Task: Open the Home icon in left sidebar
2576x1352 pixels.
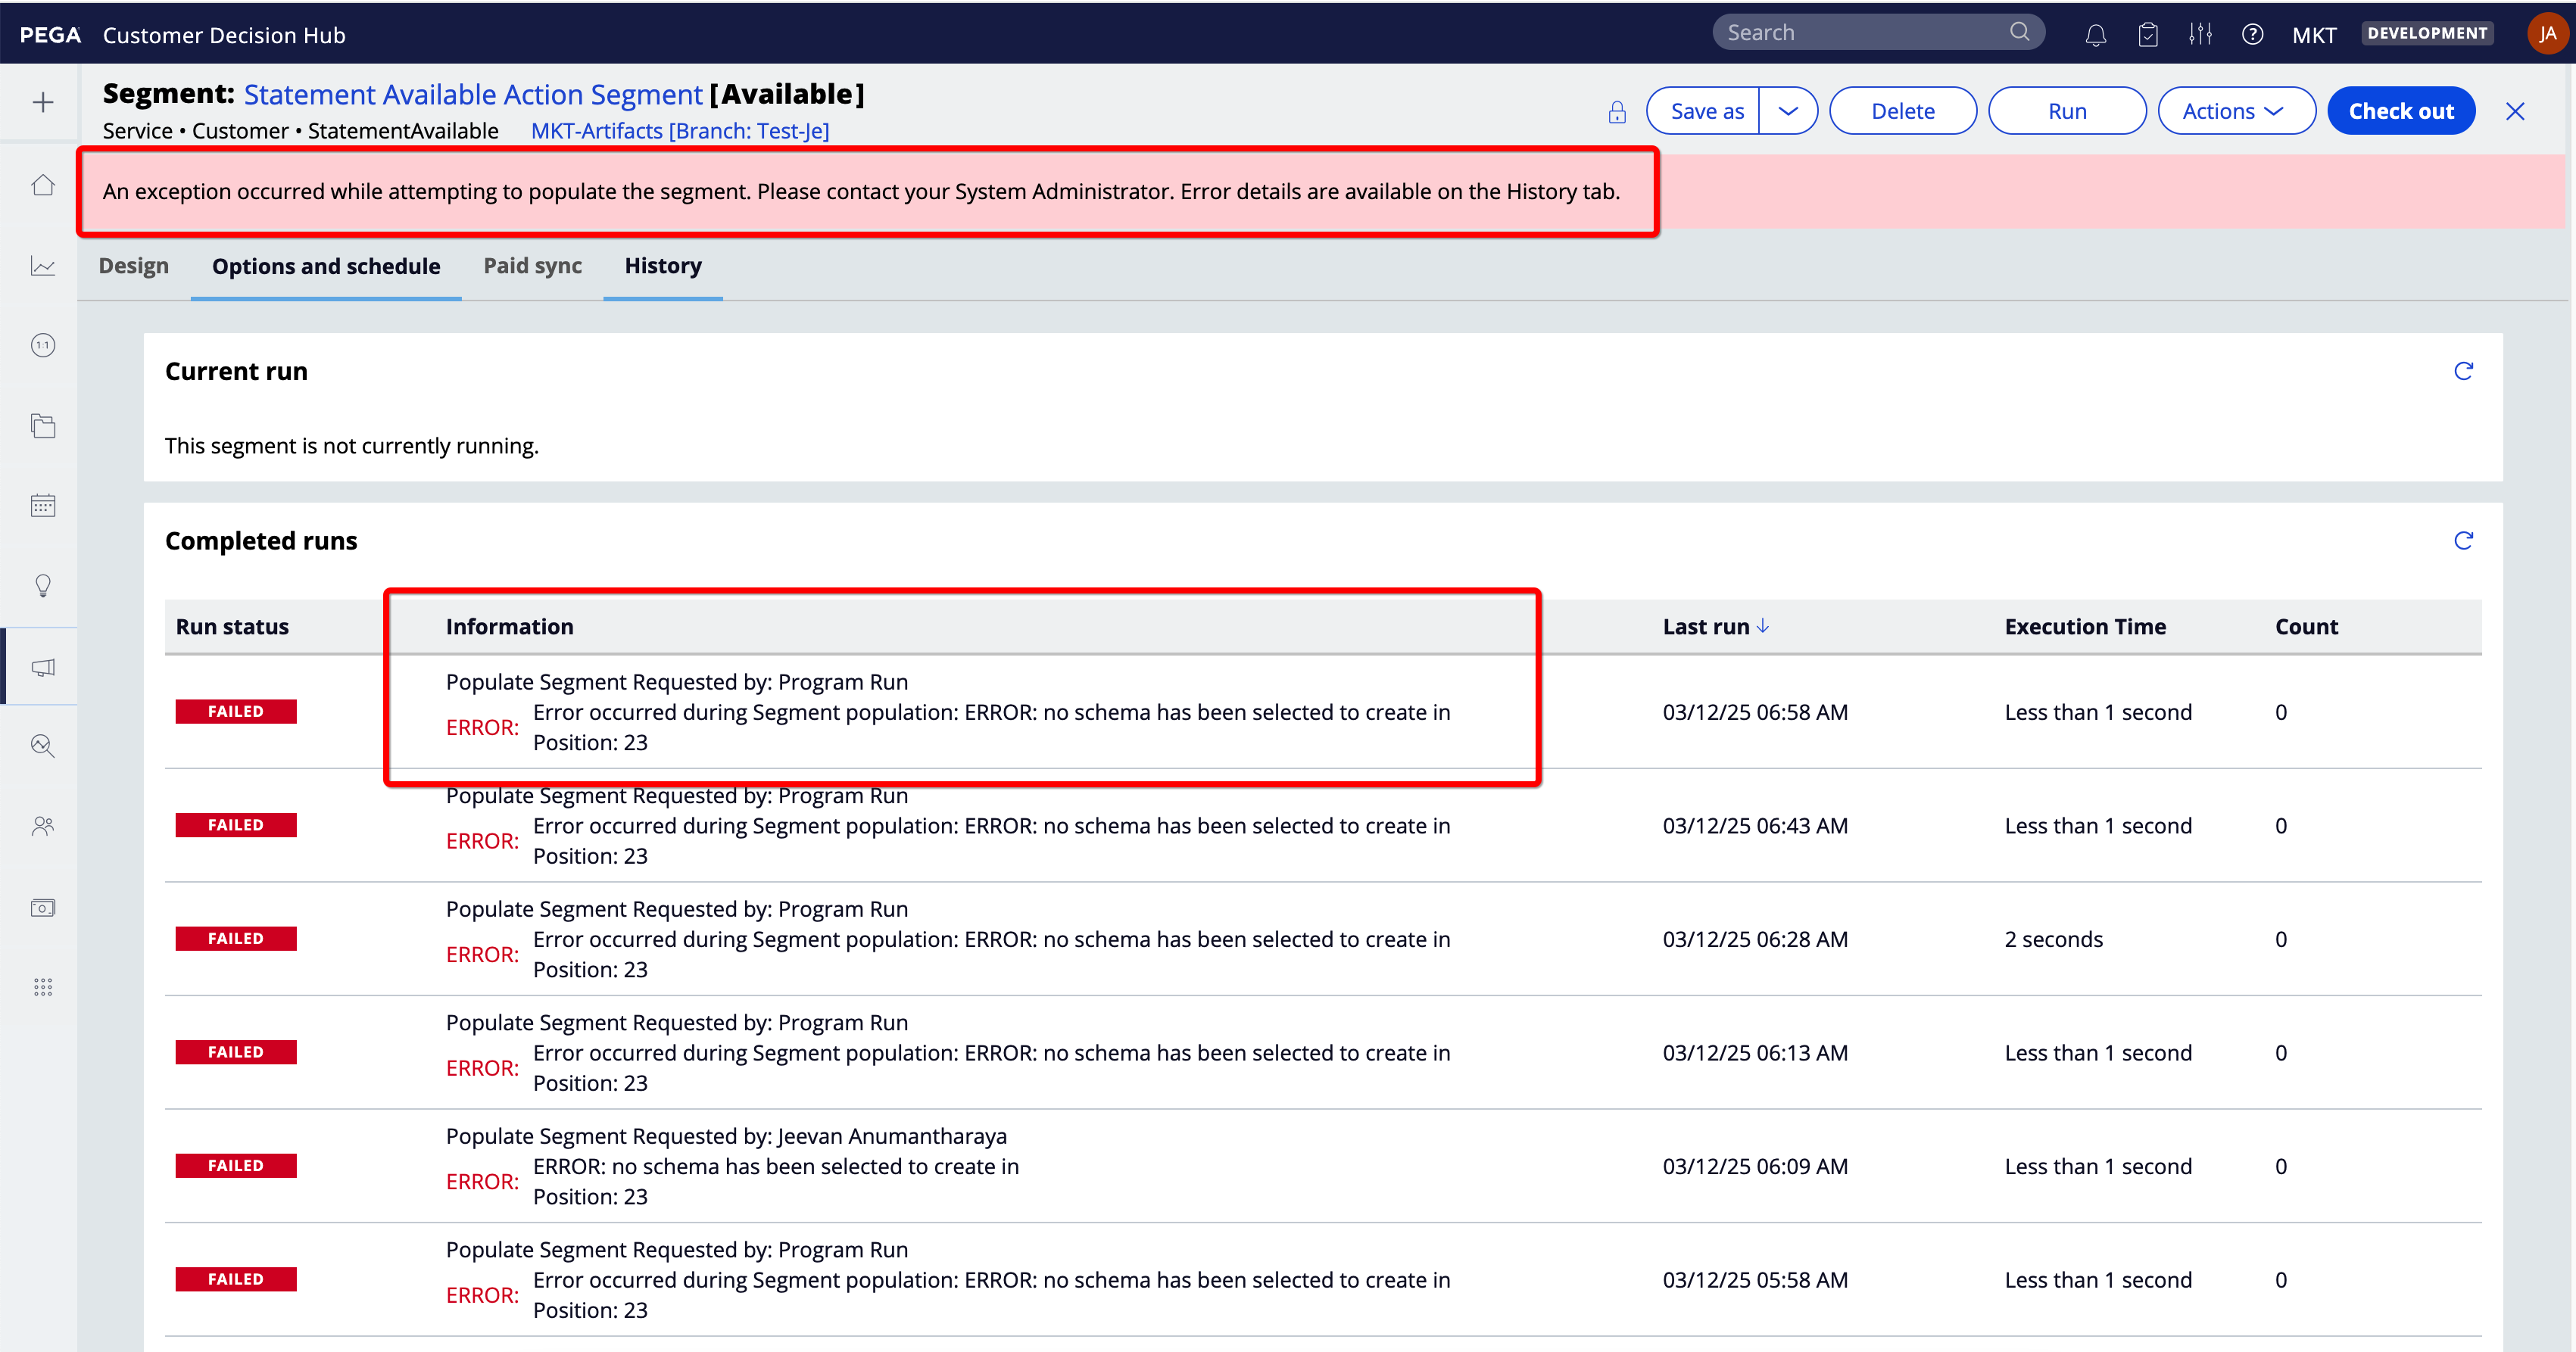Action: [x=43, y=185]
